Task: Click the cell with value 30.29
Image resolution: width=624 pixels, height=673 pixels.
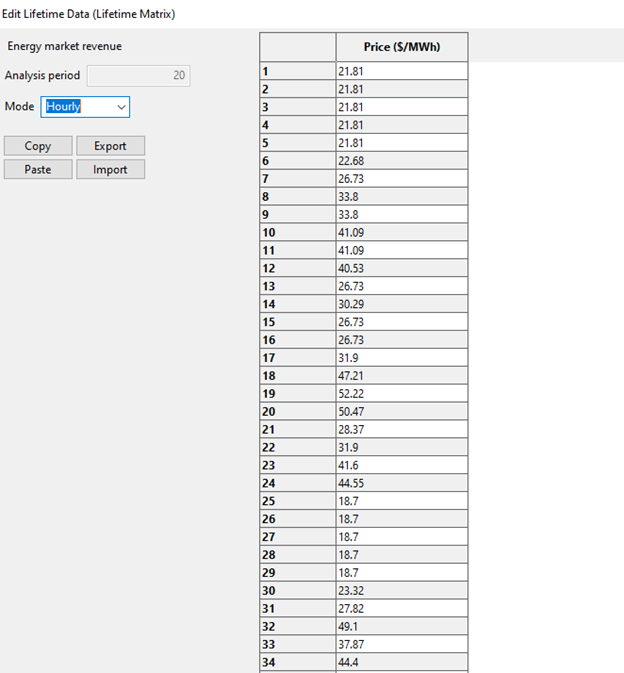Action: [x=401, y=304]
